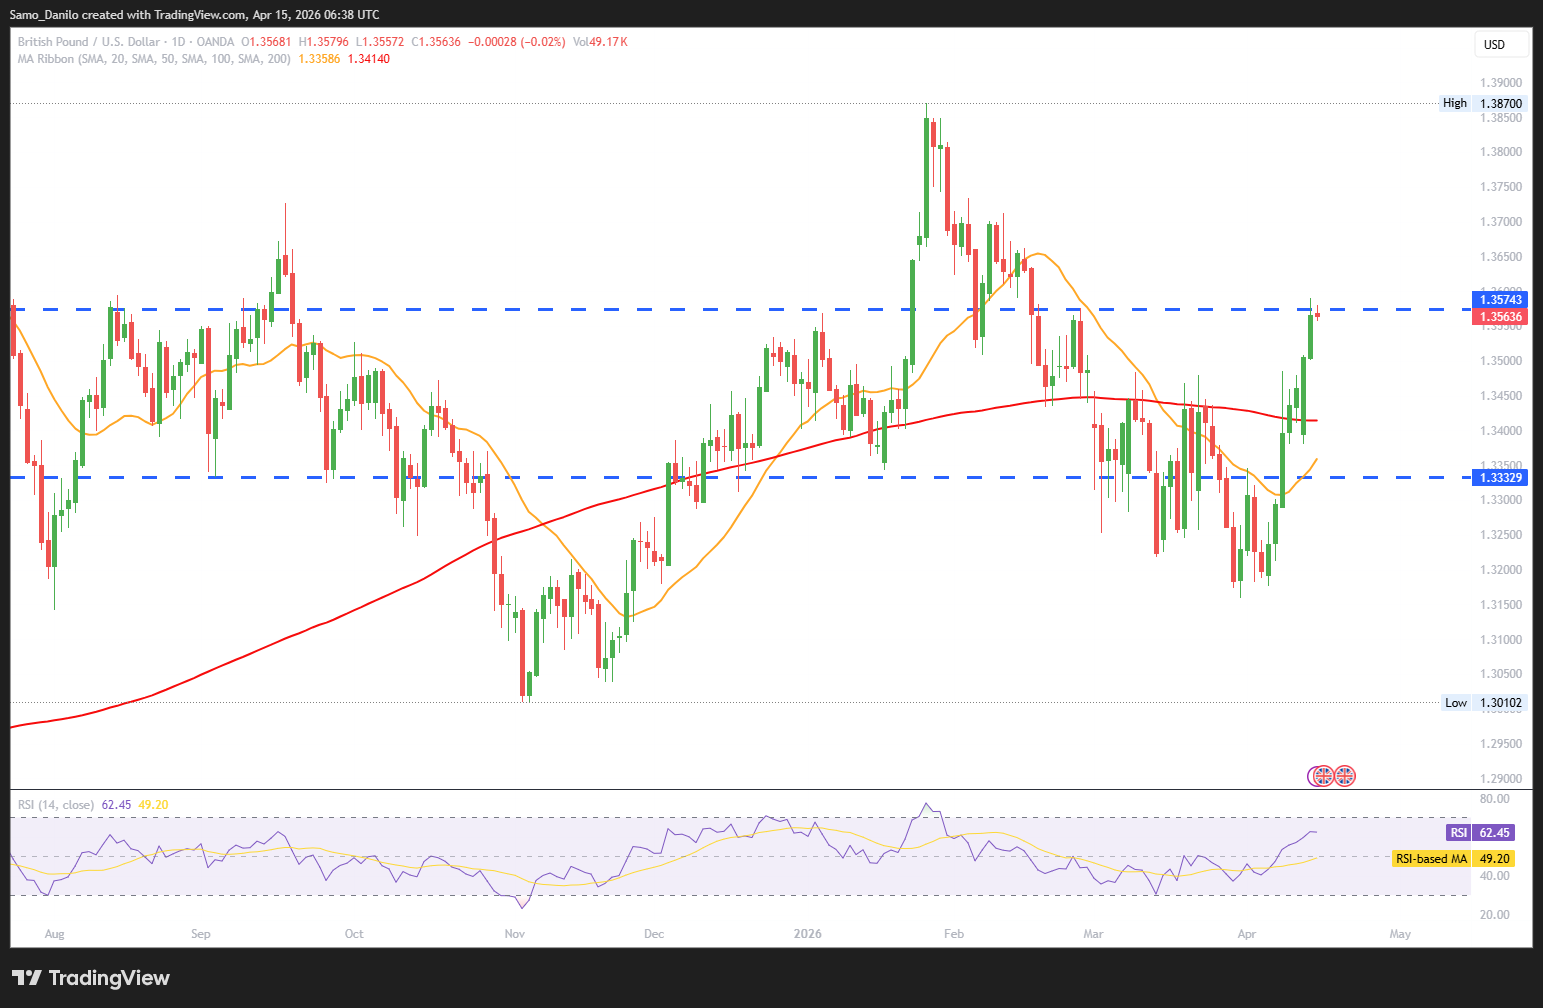Click the British Pound / U.S. Dollar symbol title
Viewport: 1543px width, 1008px height.
pos(88,42)
